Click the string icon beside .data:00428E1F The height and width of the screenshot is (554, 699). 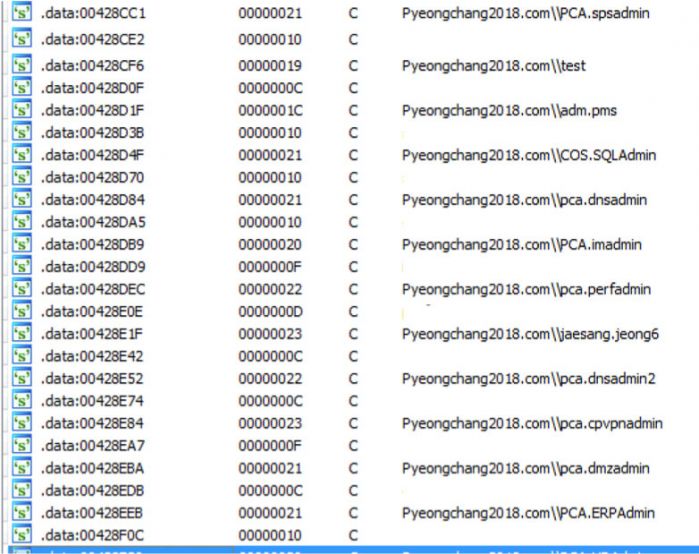21,334
